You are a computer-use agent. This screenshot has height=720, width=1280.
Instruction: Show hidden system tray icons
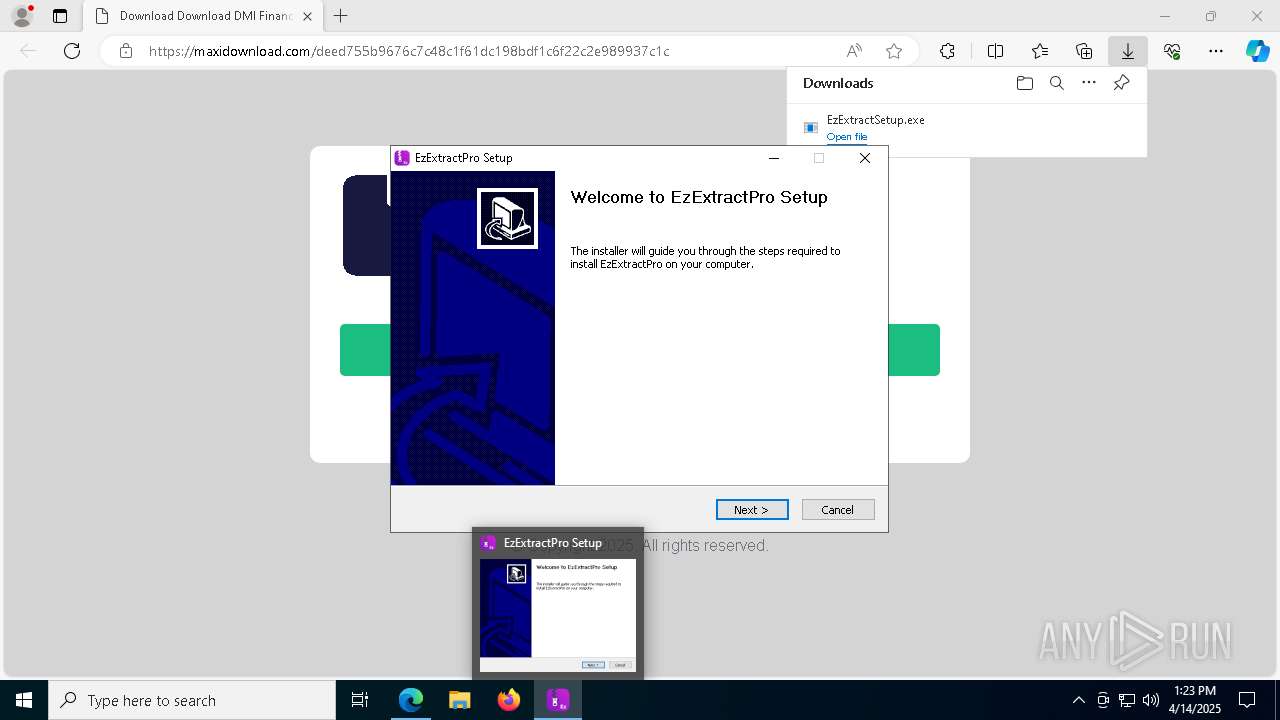pos(1078,700)
